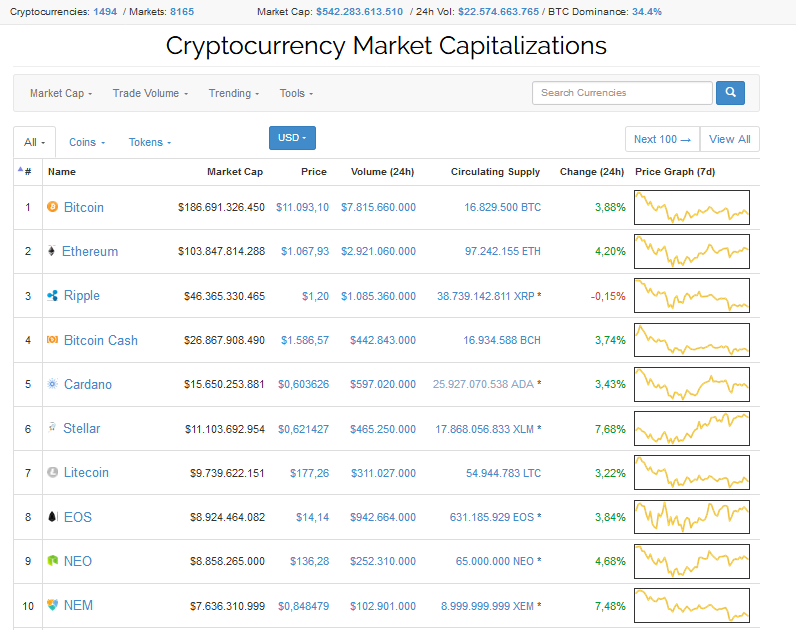Viewport: 796px width, 630px height.
Task: Click Bitcoin price $11.093,10
Action: click(x=303, y=207)
